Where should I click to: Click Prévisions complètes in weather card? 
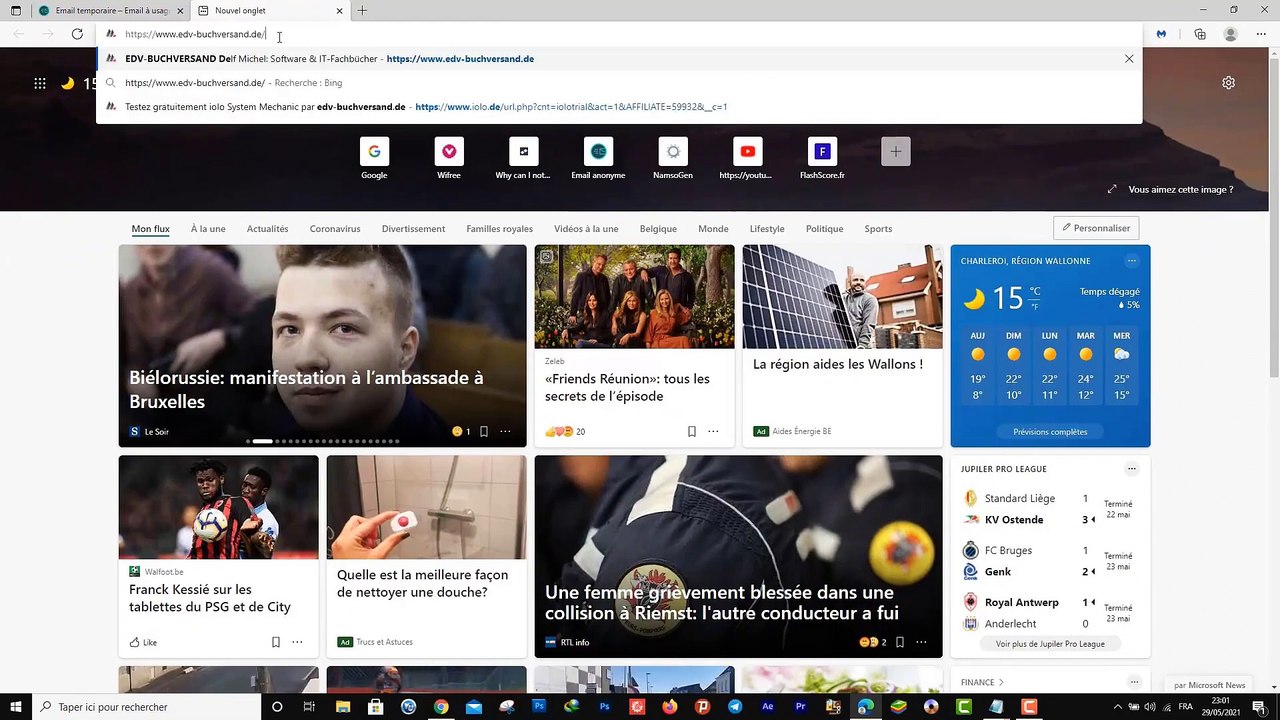tap(1050, 432)
